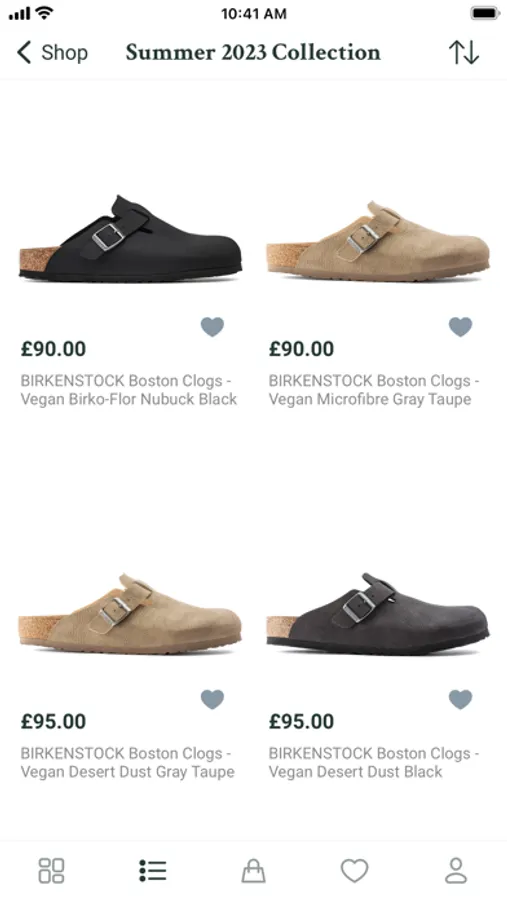Favorite the Desert Dust Gray Taupe heart

[x=212, y=699]
